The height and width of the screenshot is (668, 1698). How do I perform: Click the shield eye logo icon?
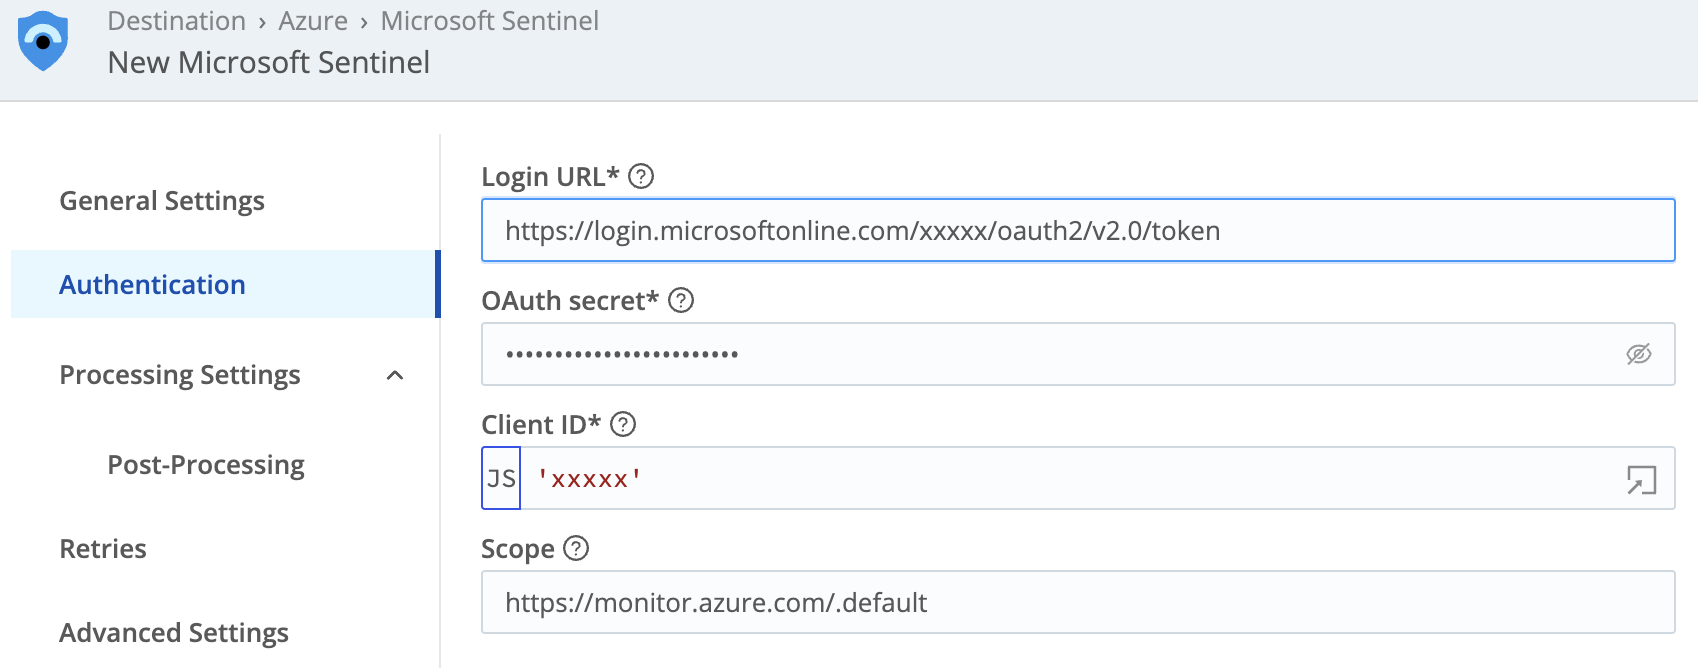[43, 41]
